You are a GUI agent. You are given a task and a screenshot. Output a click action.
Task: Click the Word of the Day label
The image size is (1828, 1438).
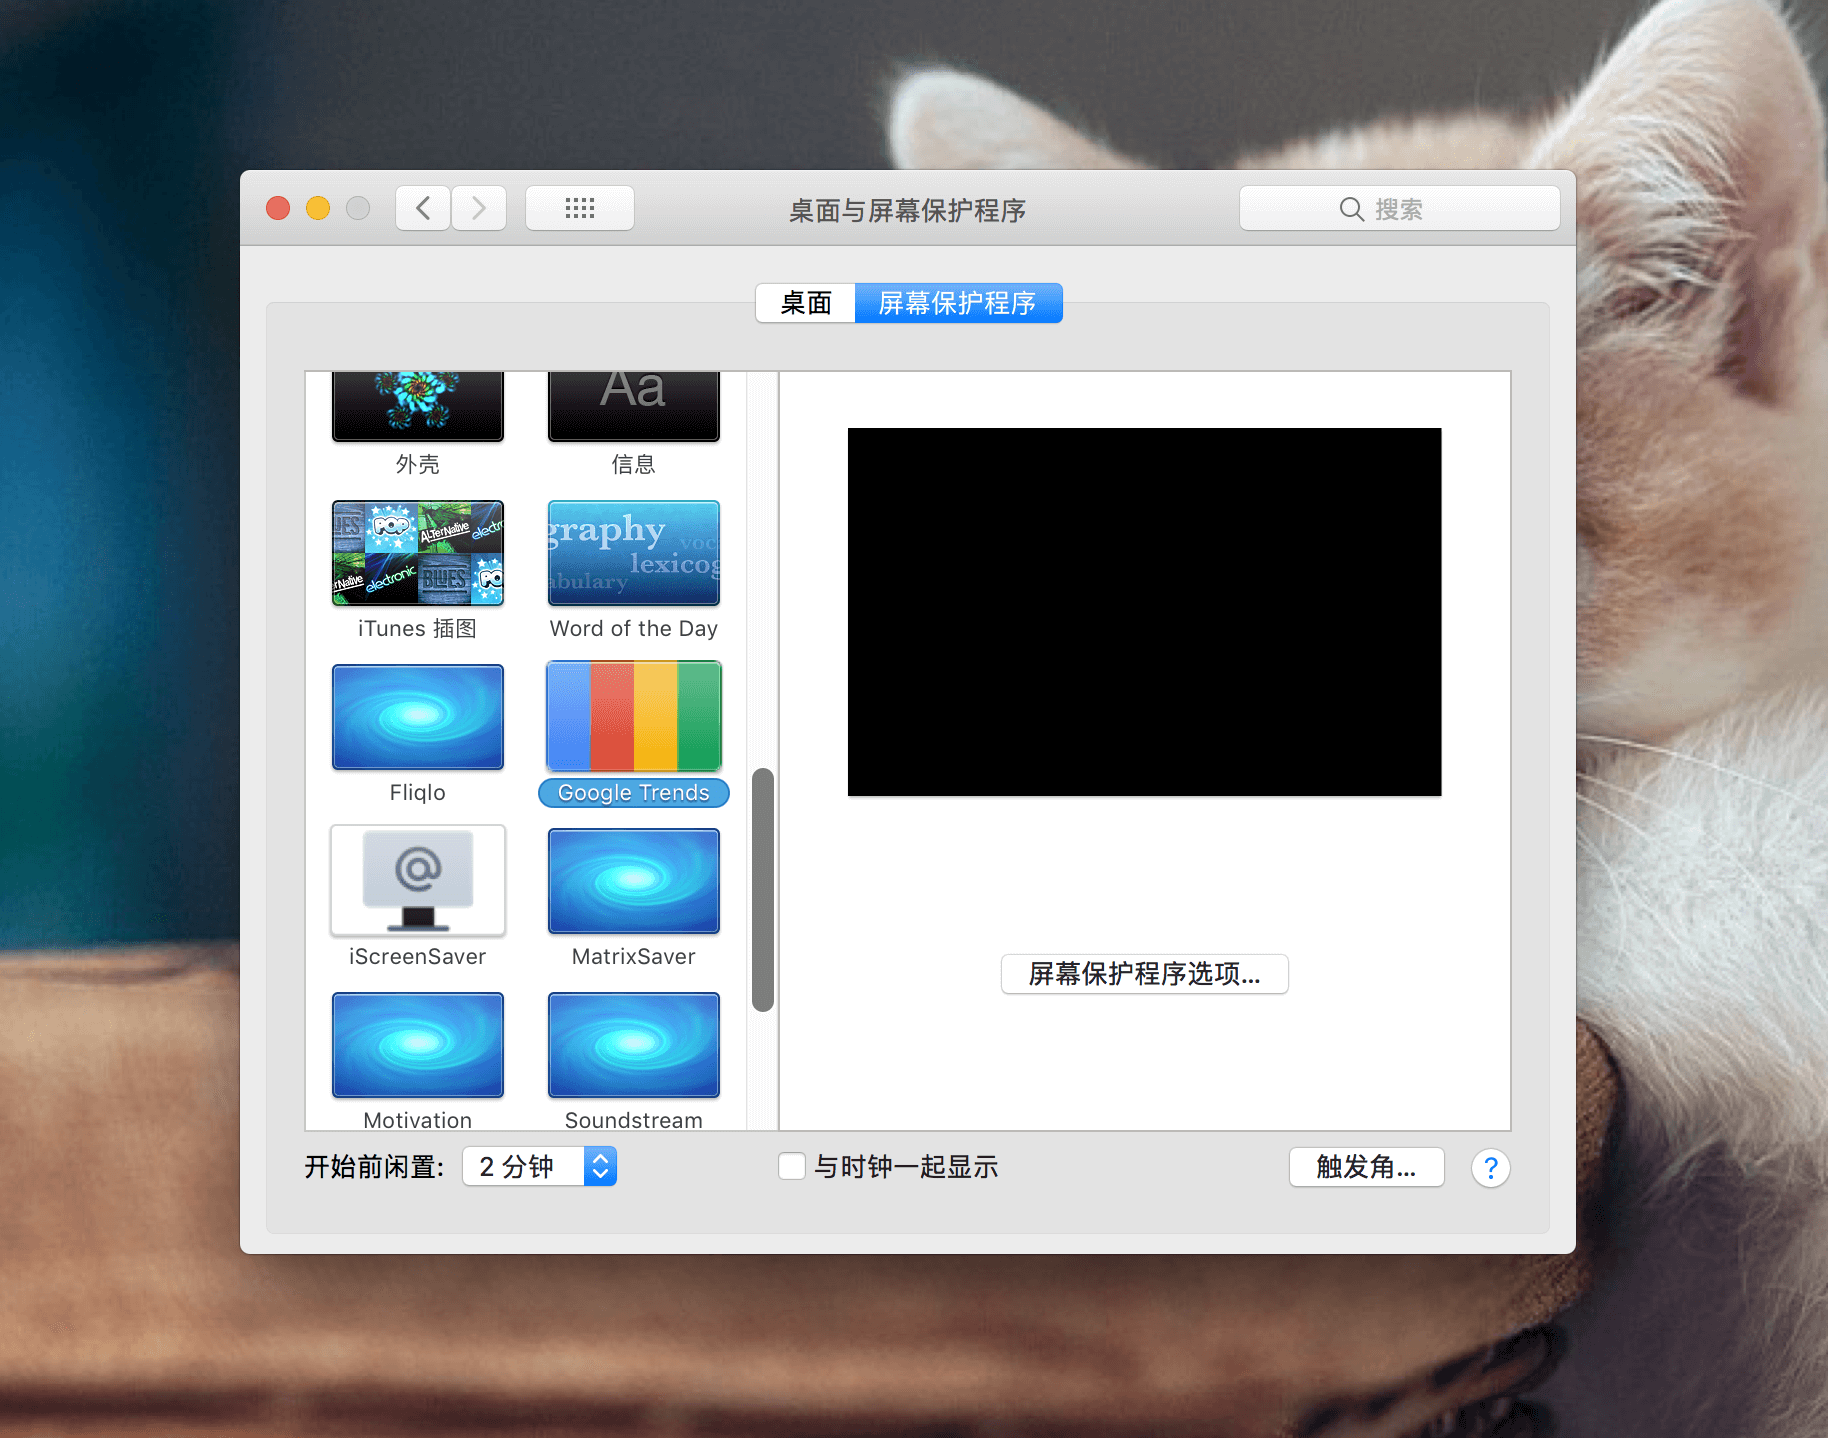(x=634, y=629)
